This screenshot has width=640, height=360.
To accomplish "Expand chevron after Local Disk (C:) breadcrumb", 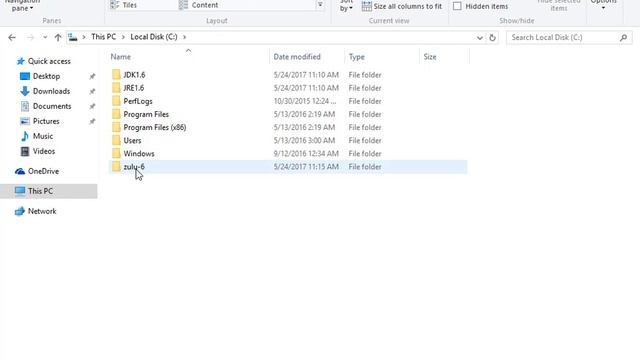I will 184,37.
